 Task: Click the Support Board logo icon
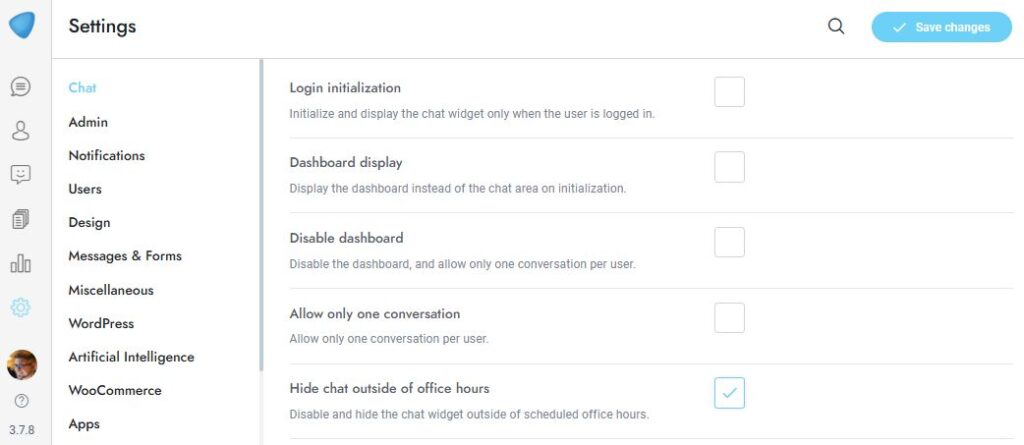pyautogui.click(x=21, y=26)
